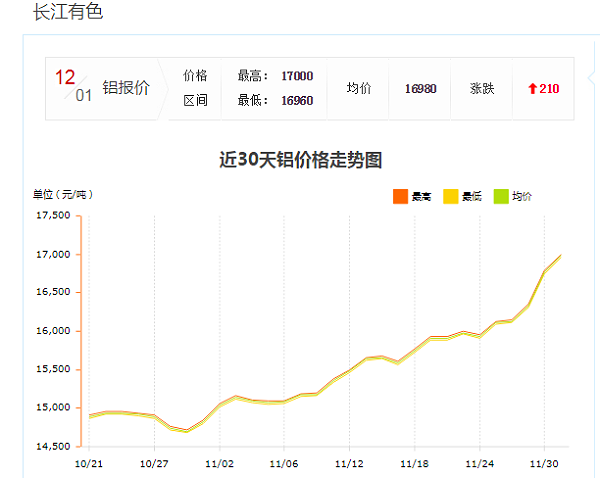Click the 均价 column label in price bar

(359, 88)
